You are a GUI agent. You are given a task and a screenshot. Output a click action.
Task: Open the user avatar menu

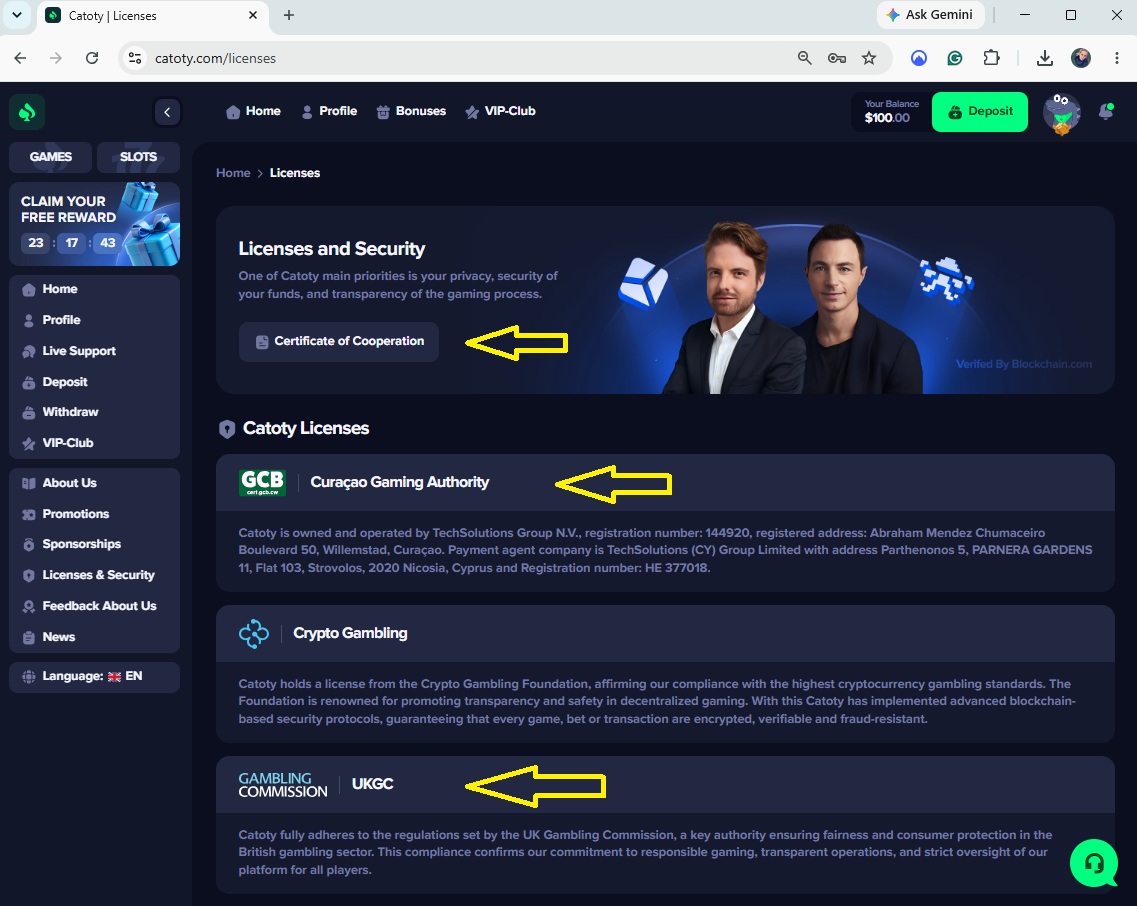tap(1062, 113)
